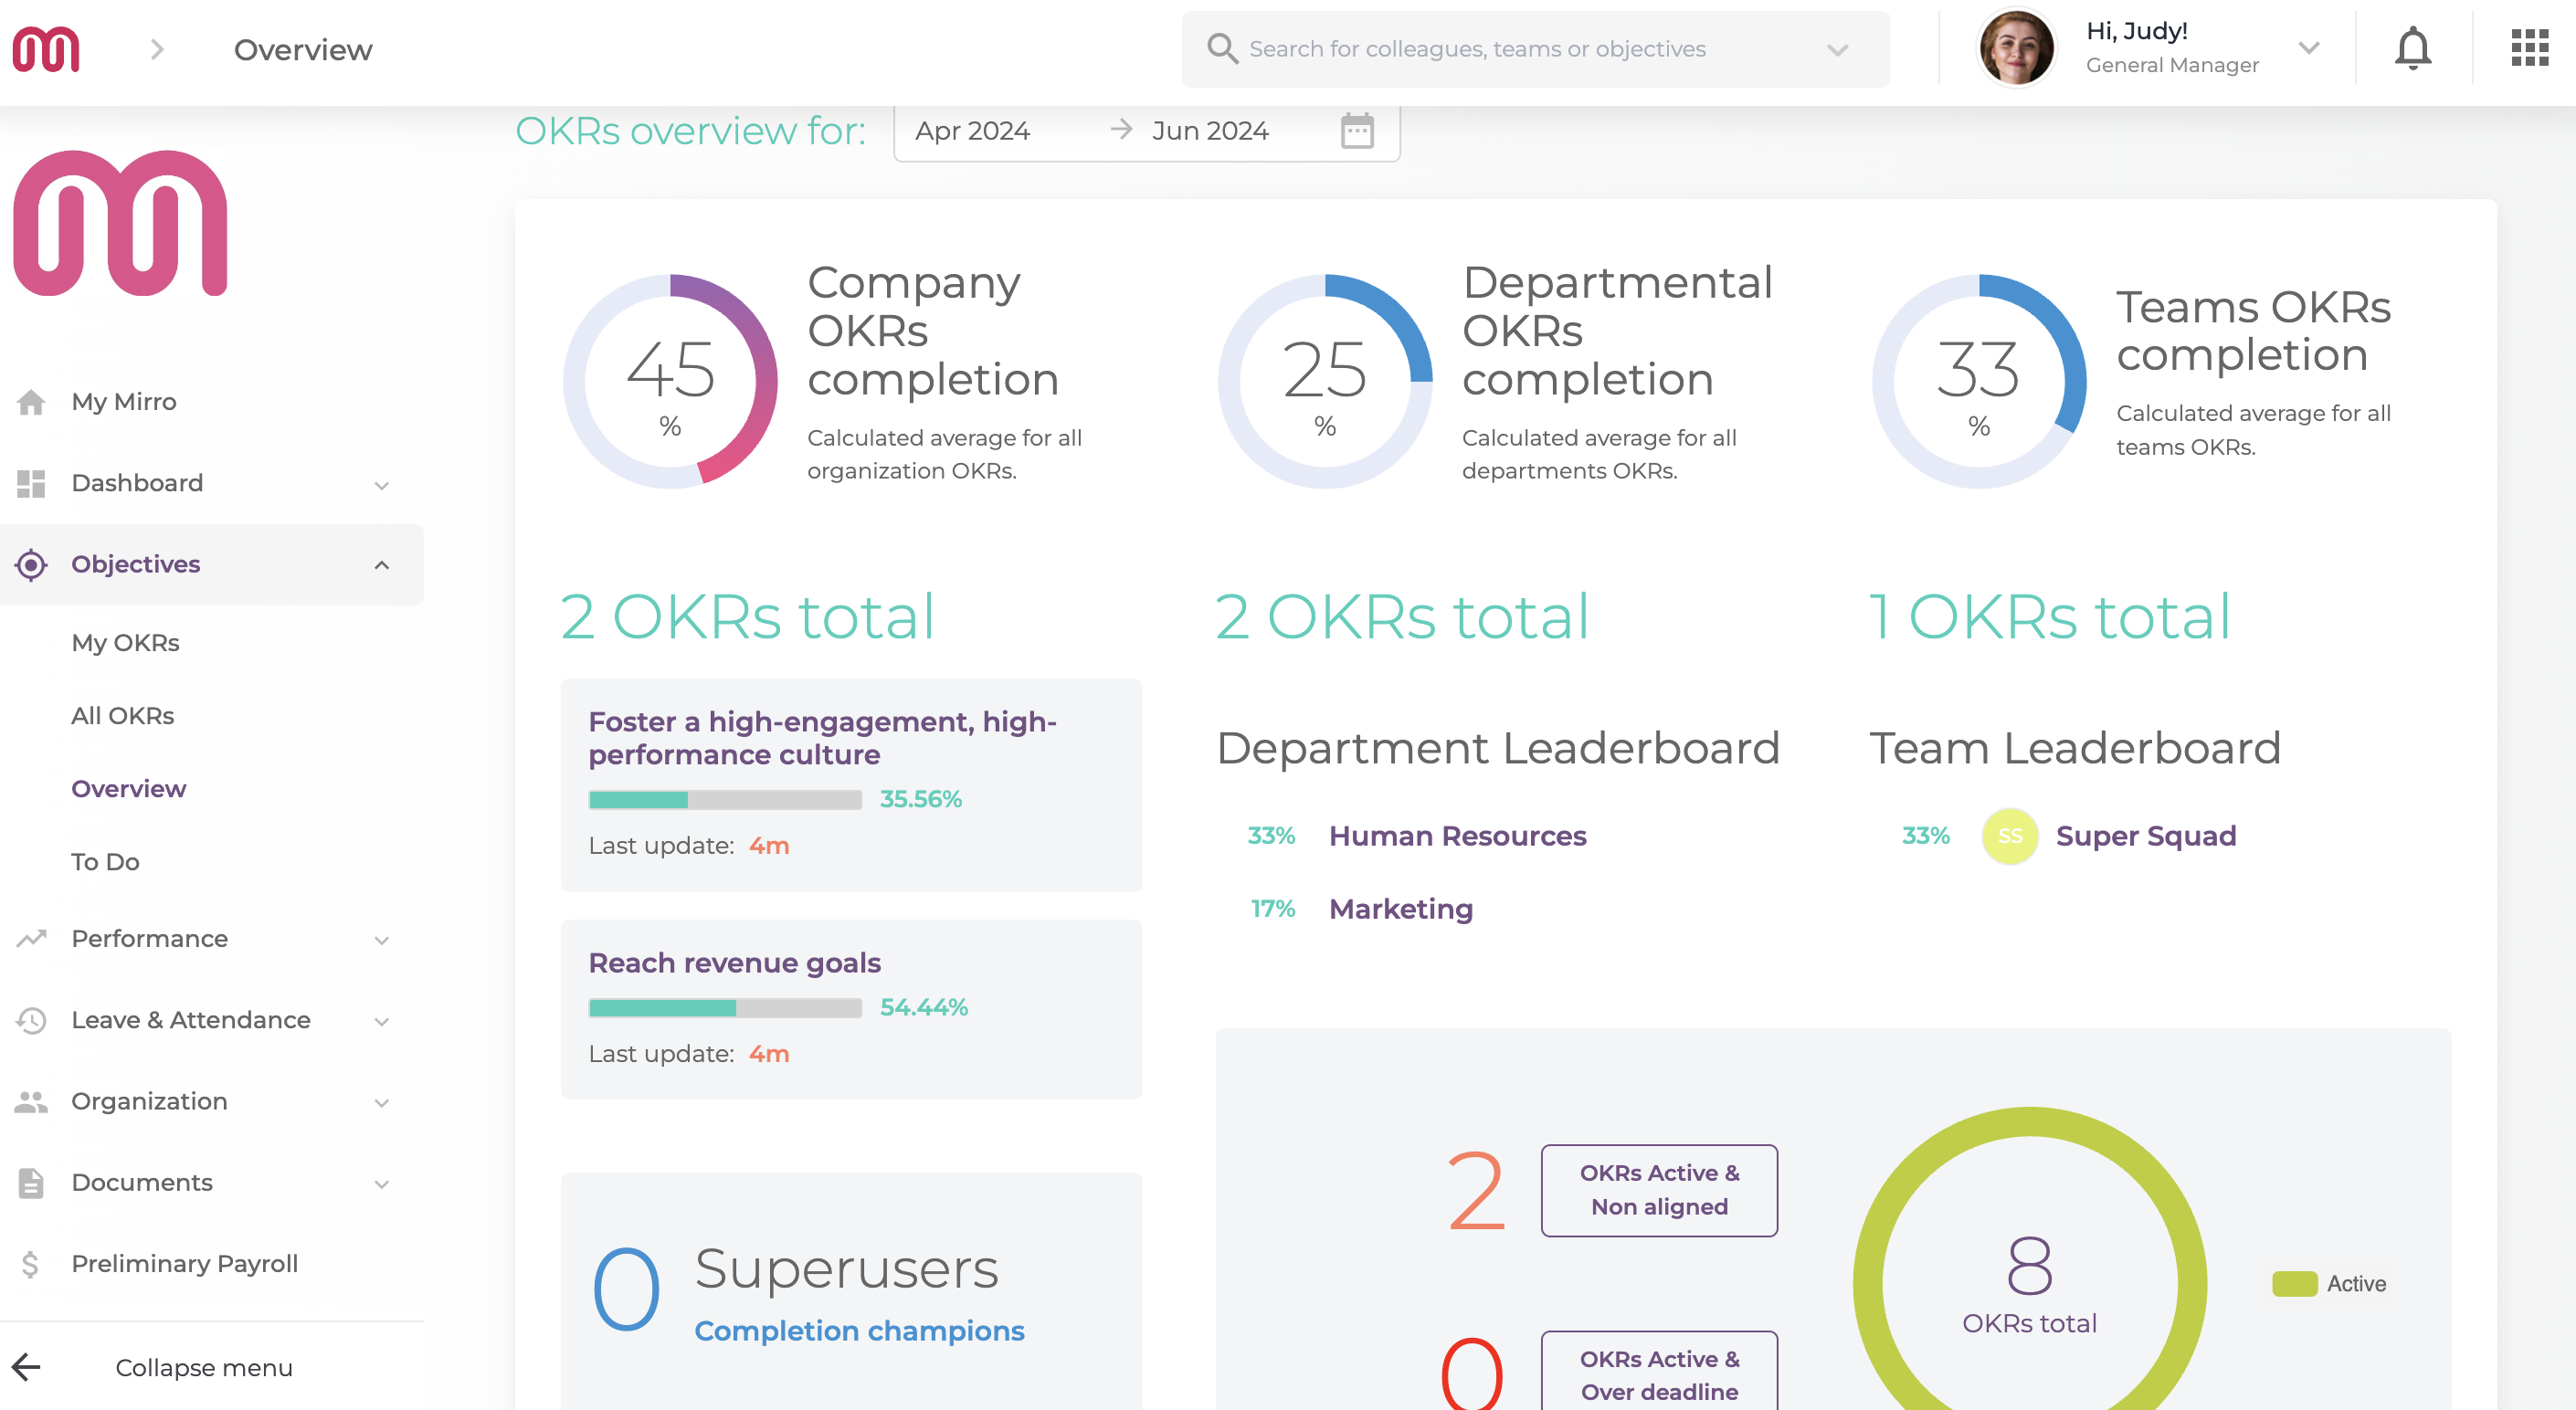Open the To Do section
Image resolution: width=2576 pixels, height=1410 pixels.
coord(104,861)
